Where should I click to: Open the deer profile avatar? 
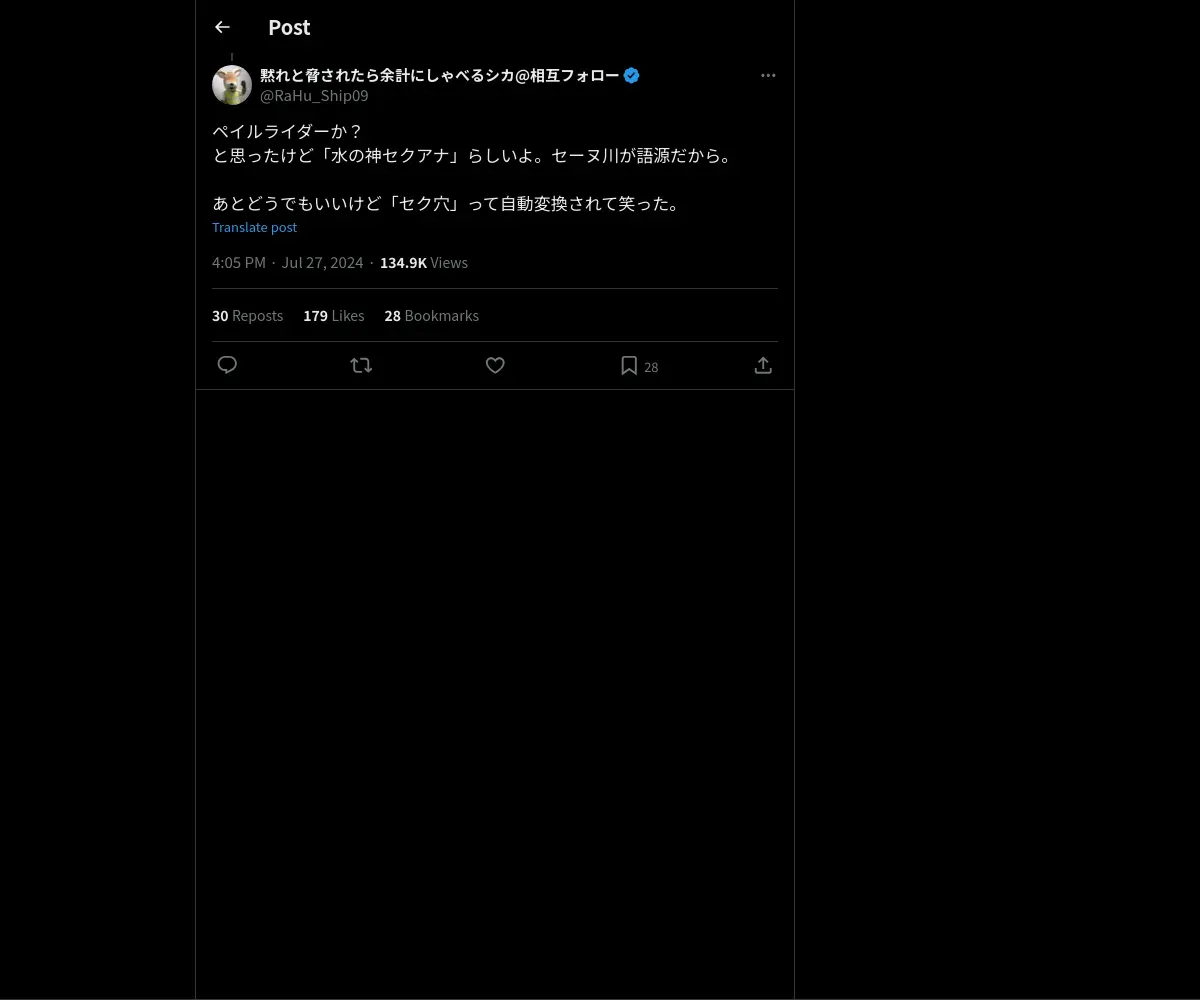click(x=232, y=85)
